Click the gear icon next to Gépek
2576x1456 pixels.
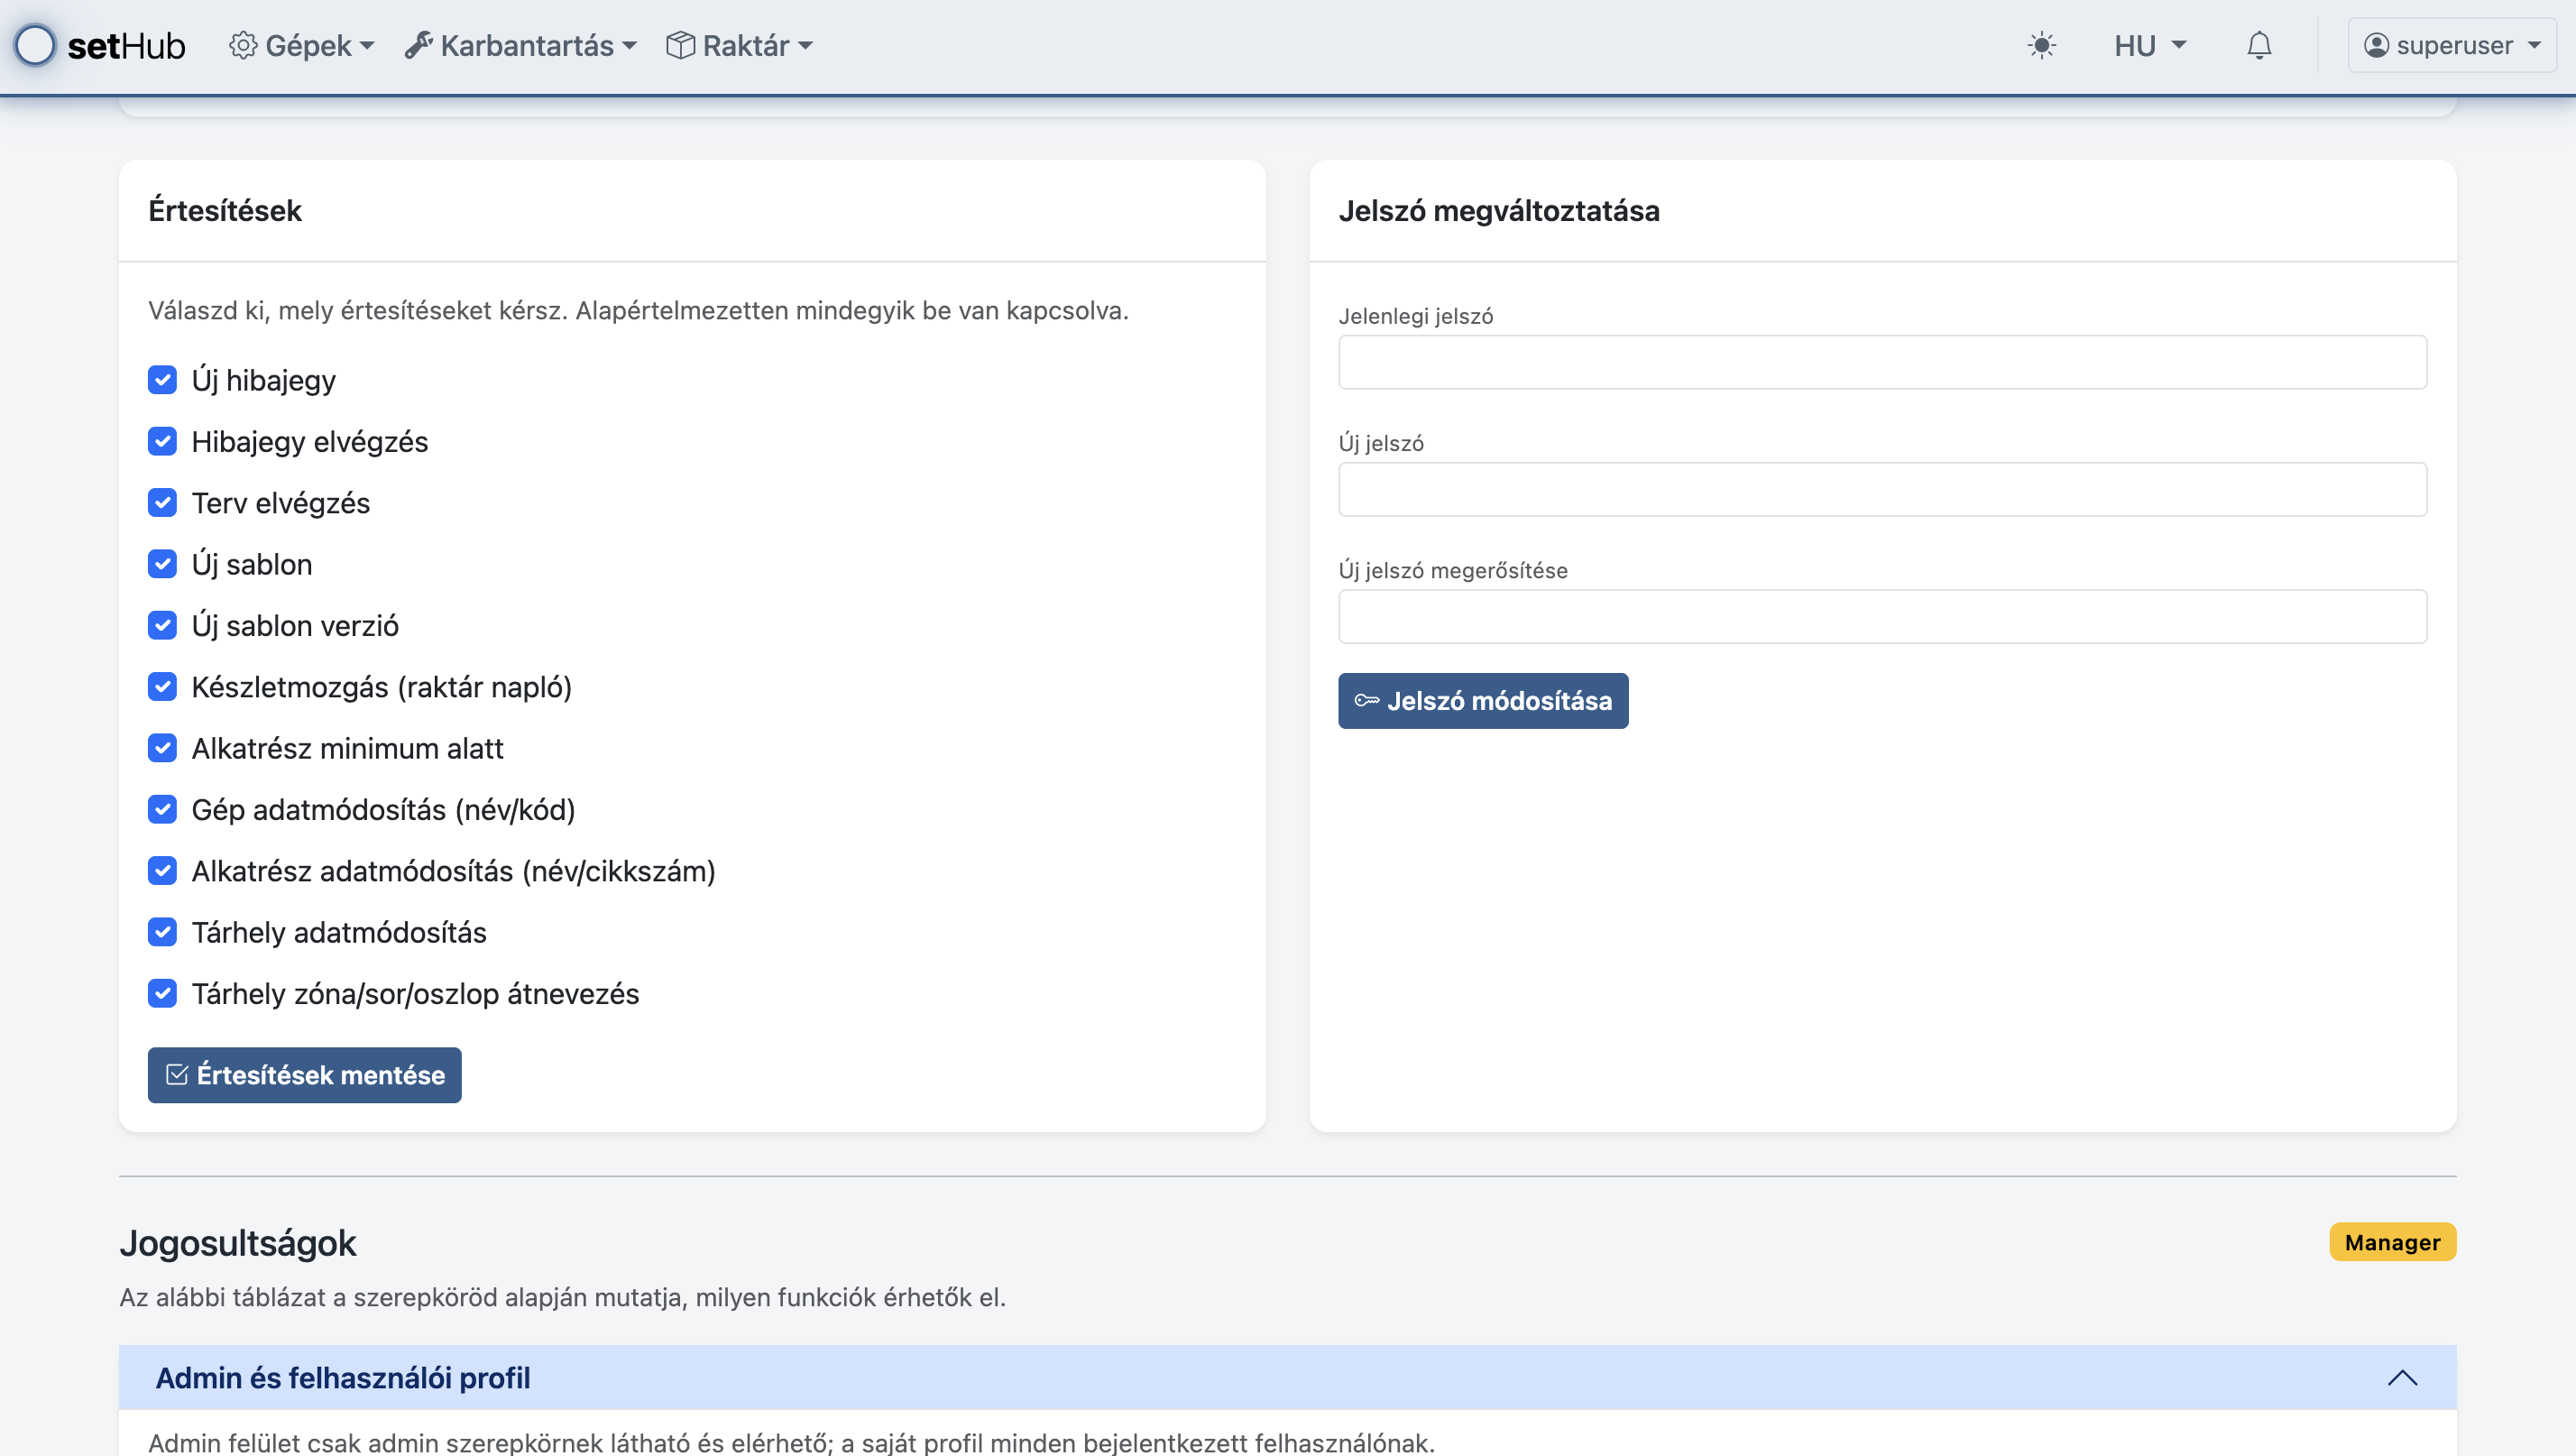tap(243, 45)
